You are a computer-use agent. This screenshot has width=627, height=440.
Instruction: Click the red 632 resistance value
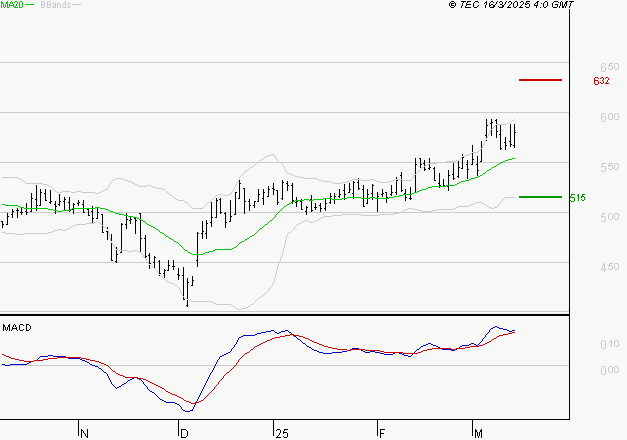click(601, 81)
